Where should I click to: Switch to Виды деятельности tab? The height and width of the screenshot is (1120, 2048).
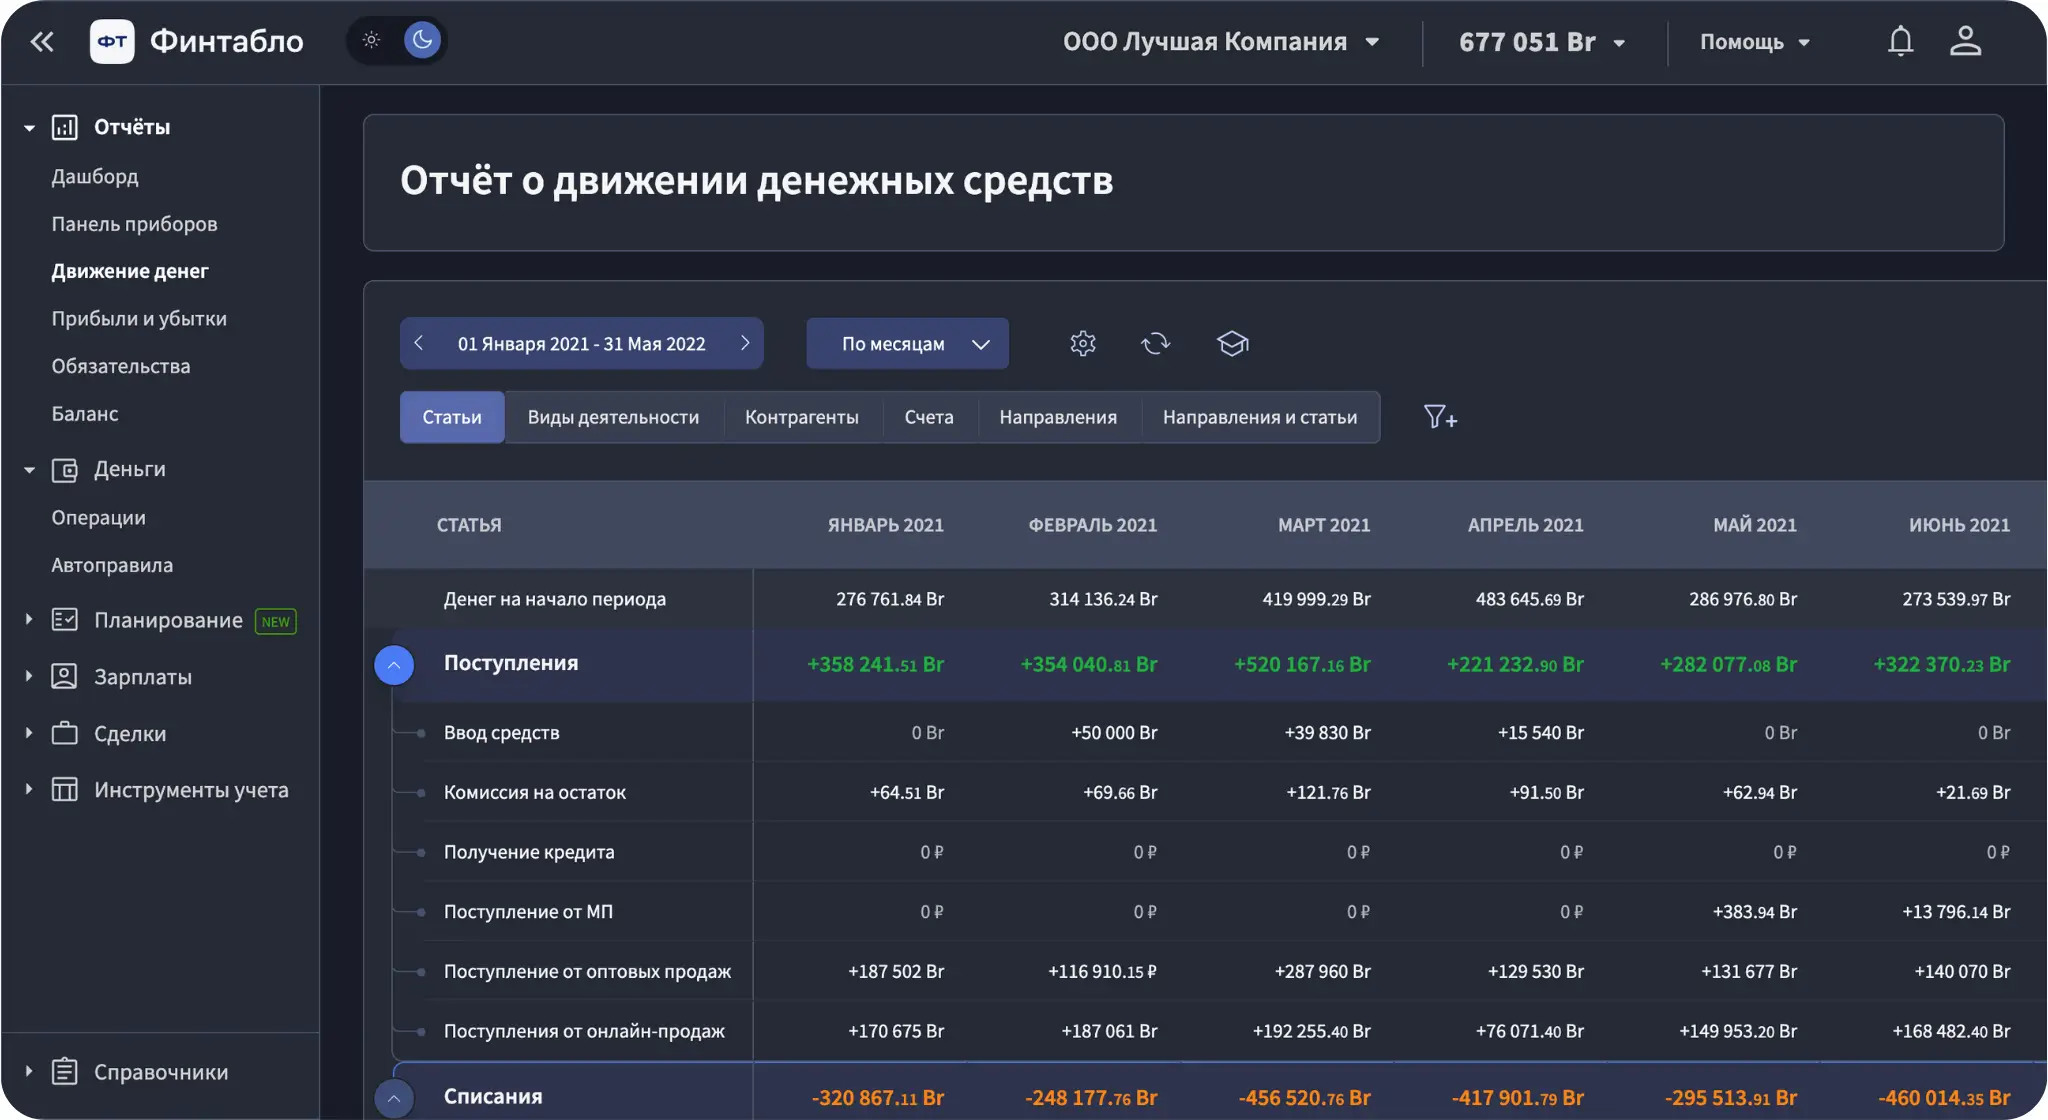[613, 417]
